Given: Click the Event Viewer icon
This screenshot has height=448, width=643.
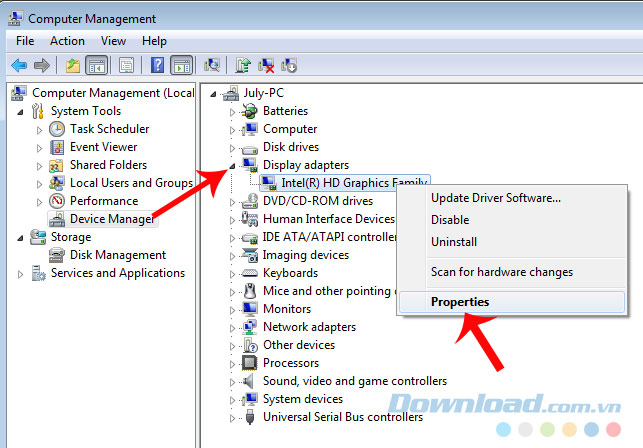Looking at the screenshot, I should 57,147.
